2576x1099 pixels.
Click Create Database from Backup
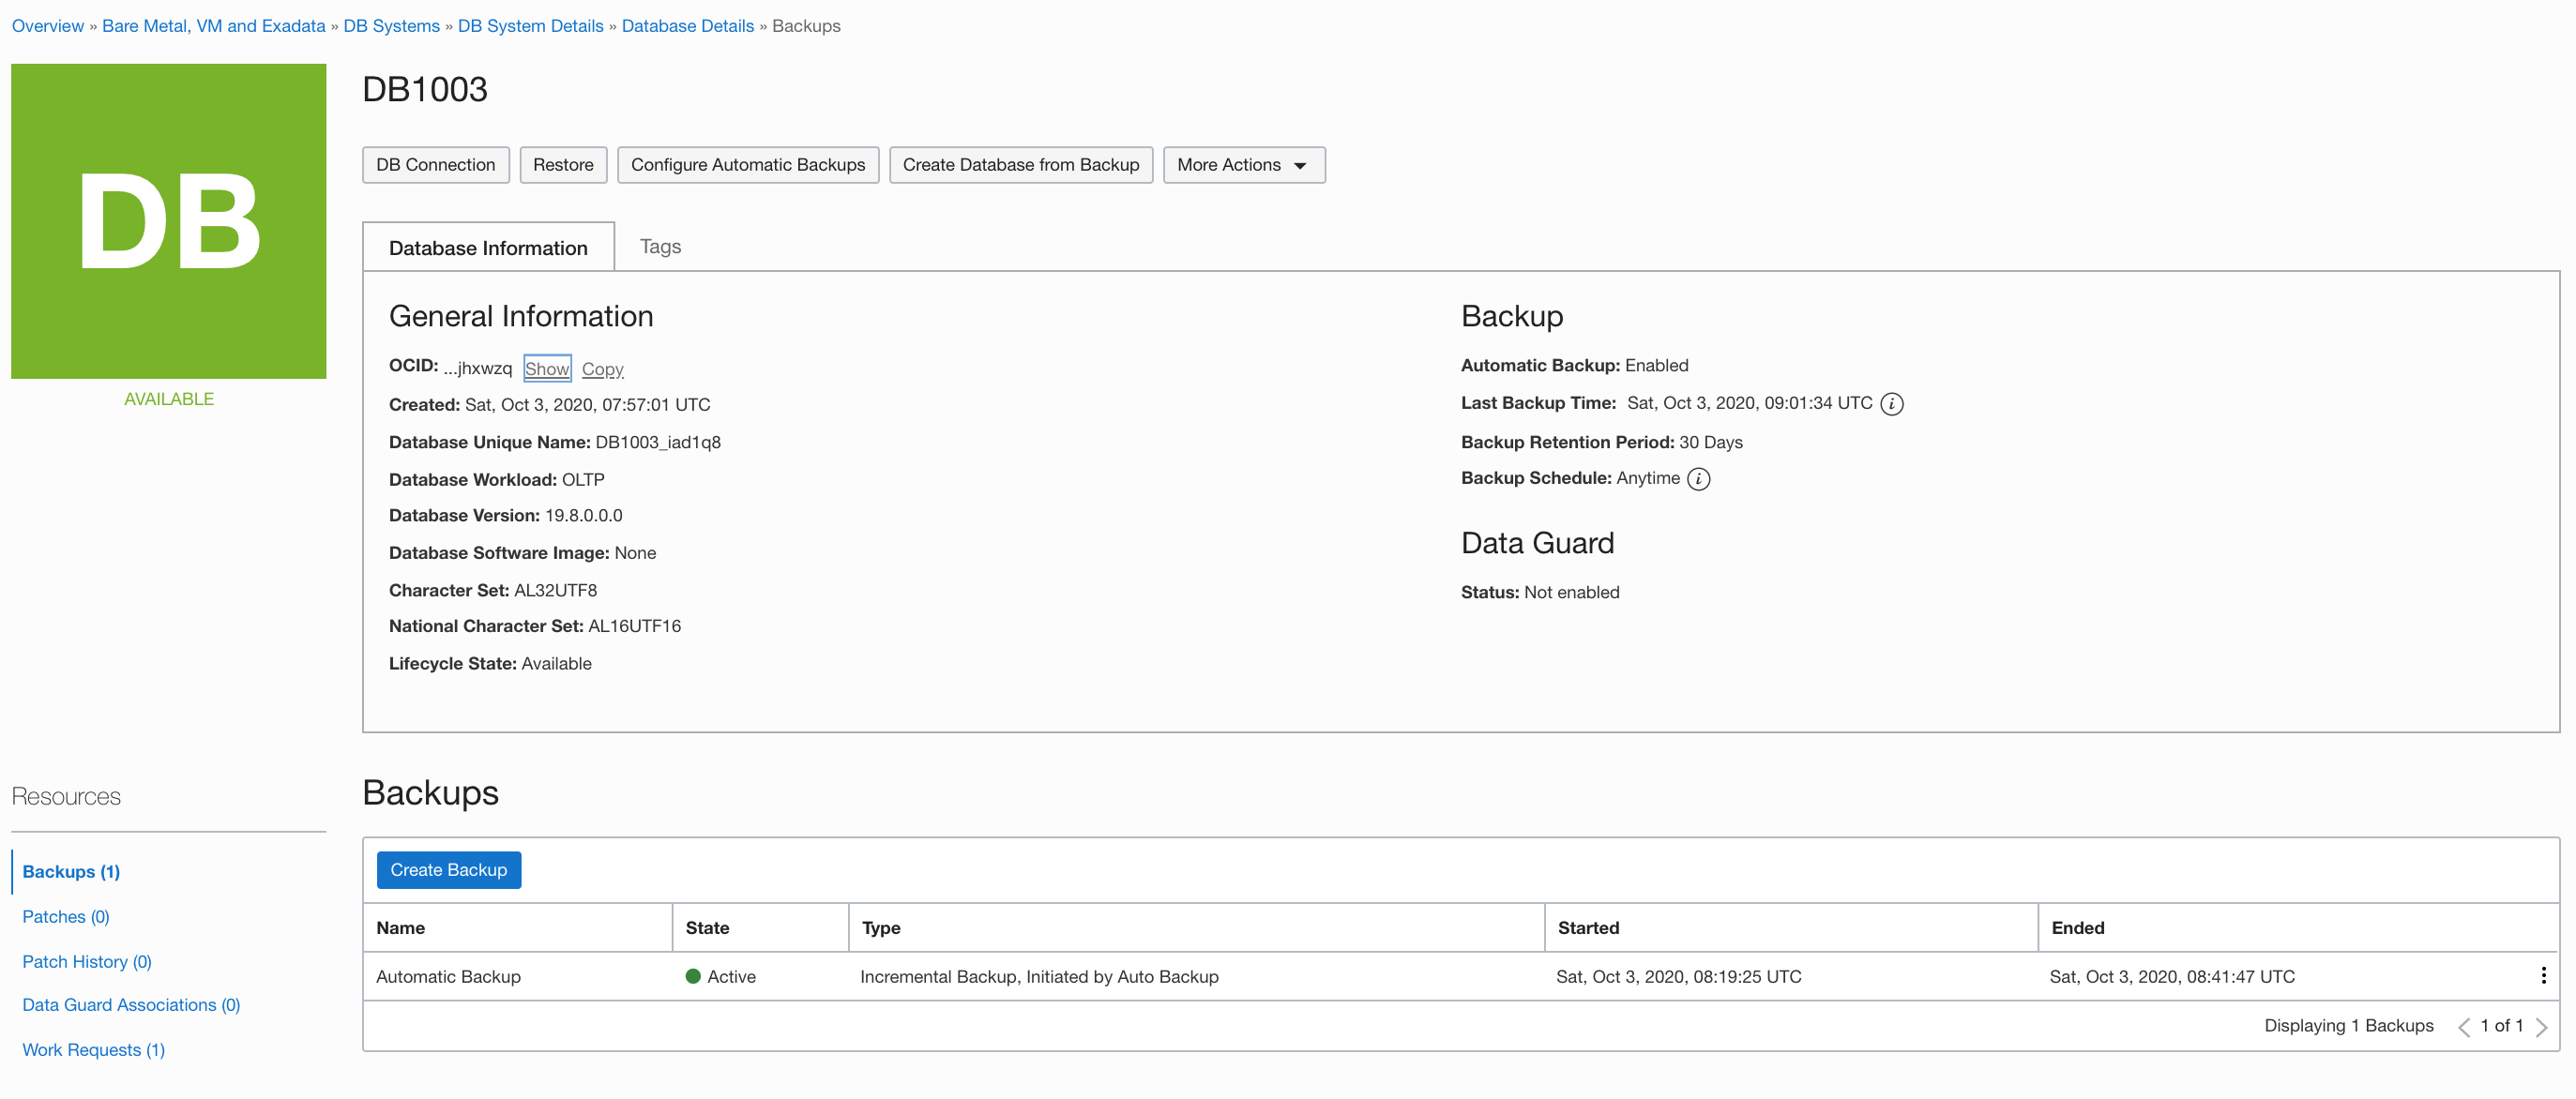(1020, 165)
